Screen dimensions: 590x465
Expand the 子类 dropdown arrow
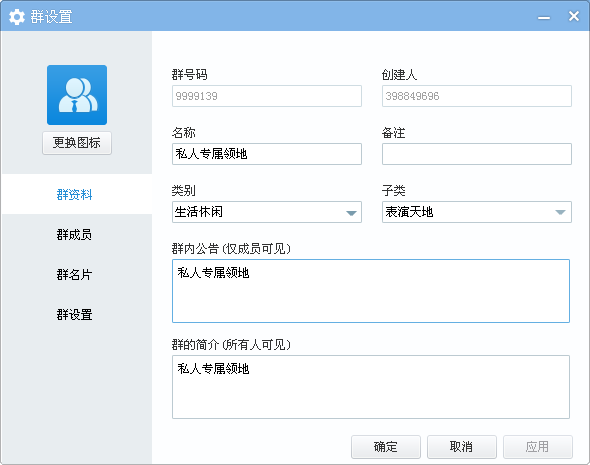(x=560, y=213)
